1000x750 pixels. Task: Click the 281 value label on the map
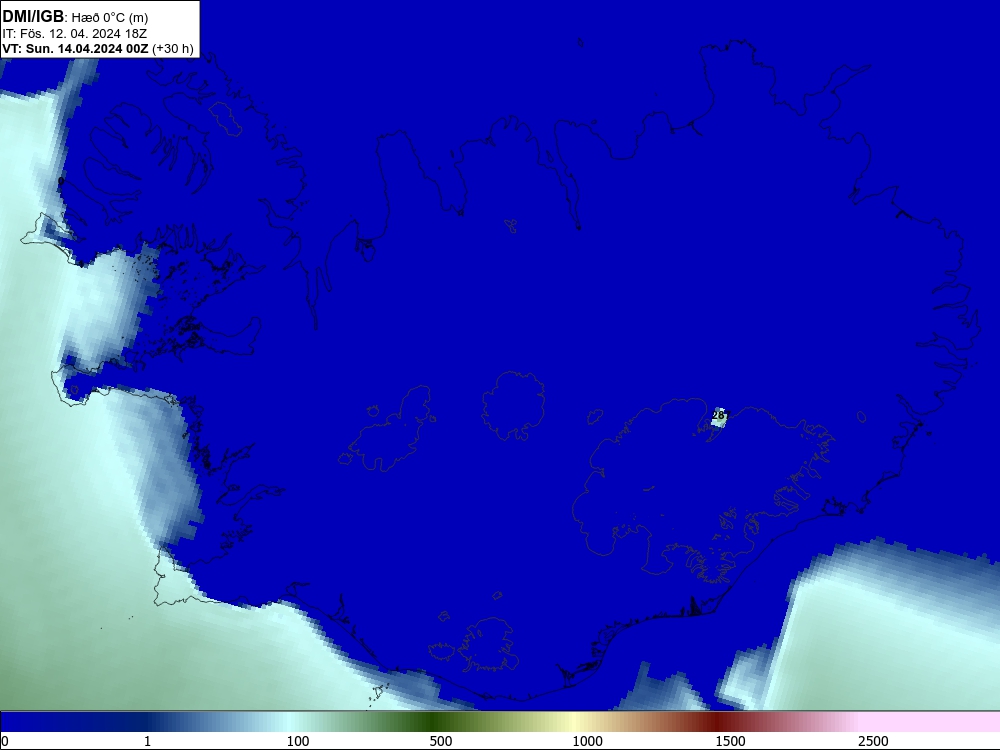(x=719, y=415)
